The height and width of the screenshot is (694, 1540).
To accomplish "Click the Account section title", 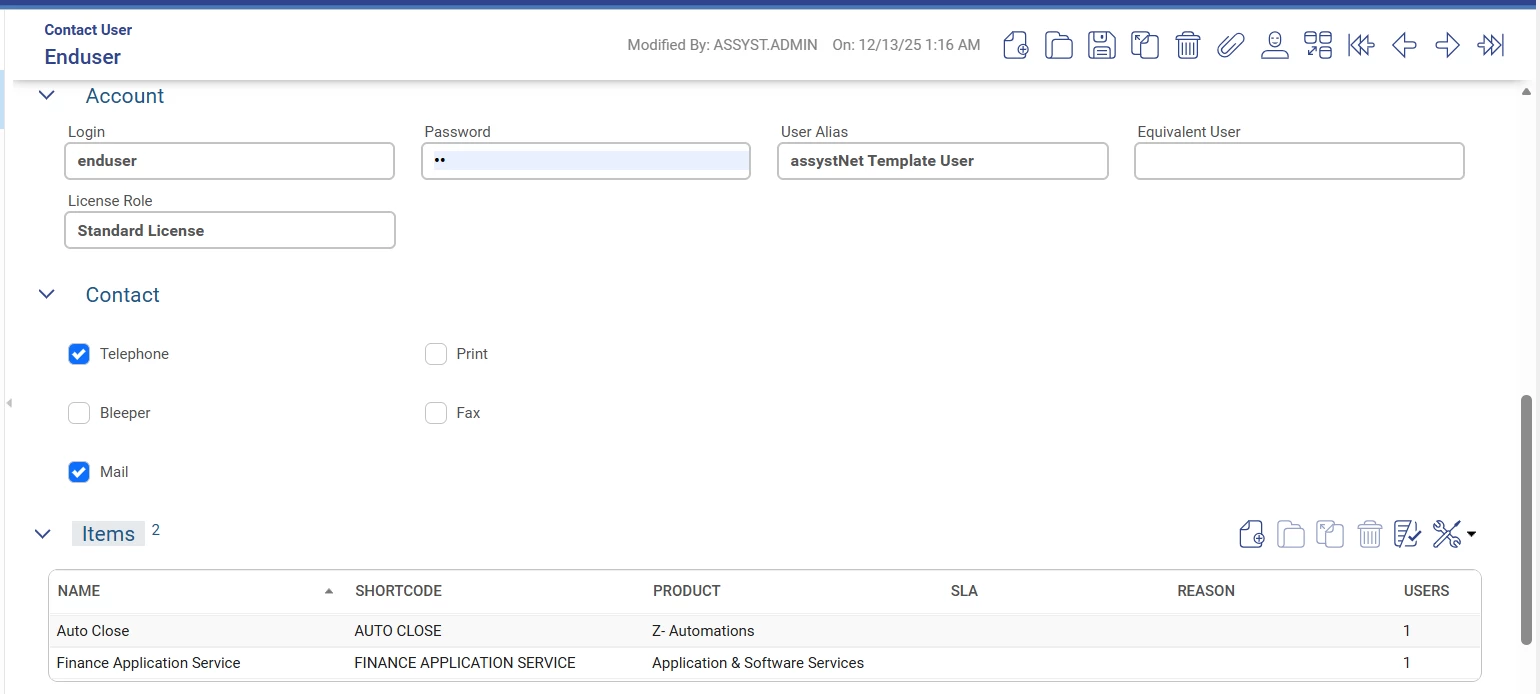I will (x=125, y=96).
